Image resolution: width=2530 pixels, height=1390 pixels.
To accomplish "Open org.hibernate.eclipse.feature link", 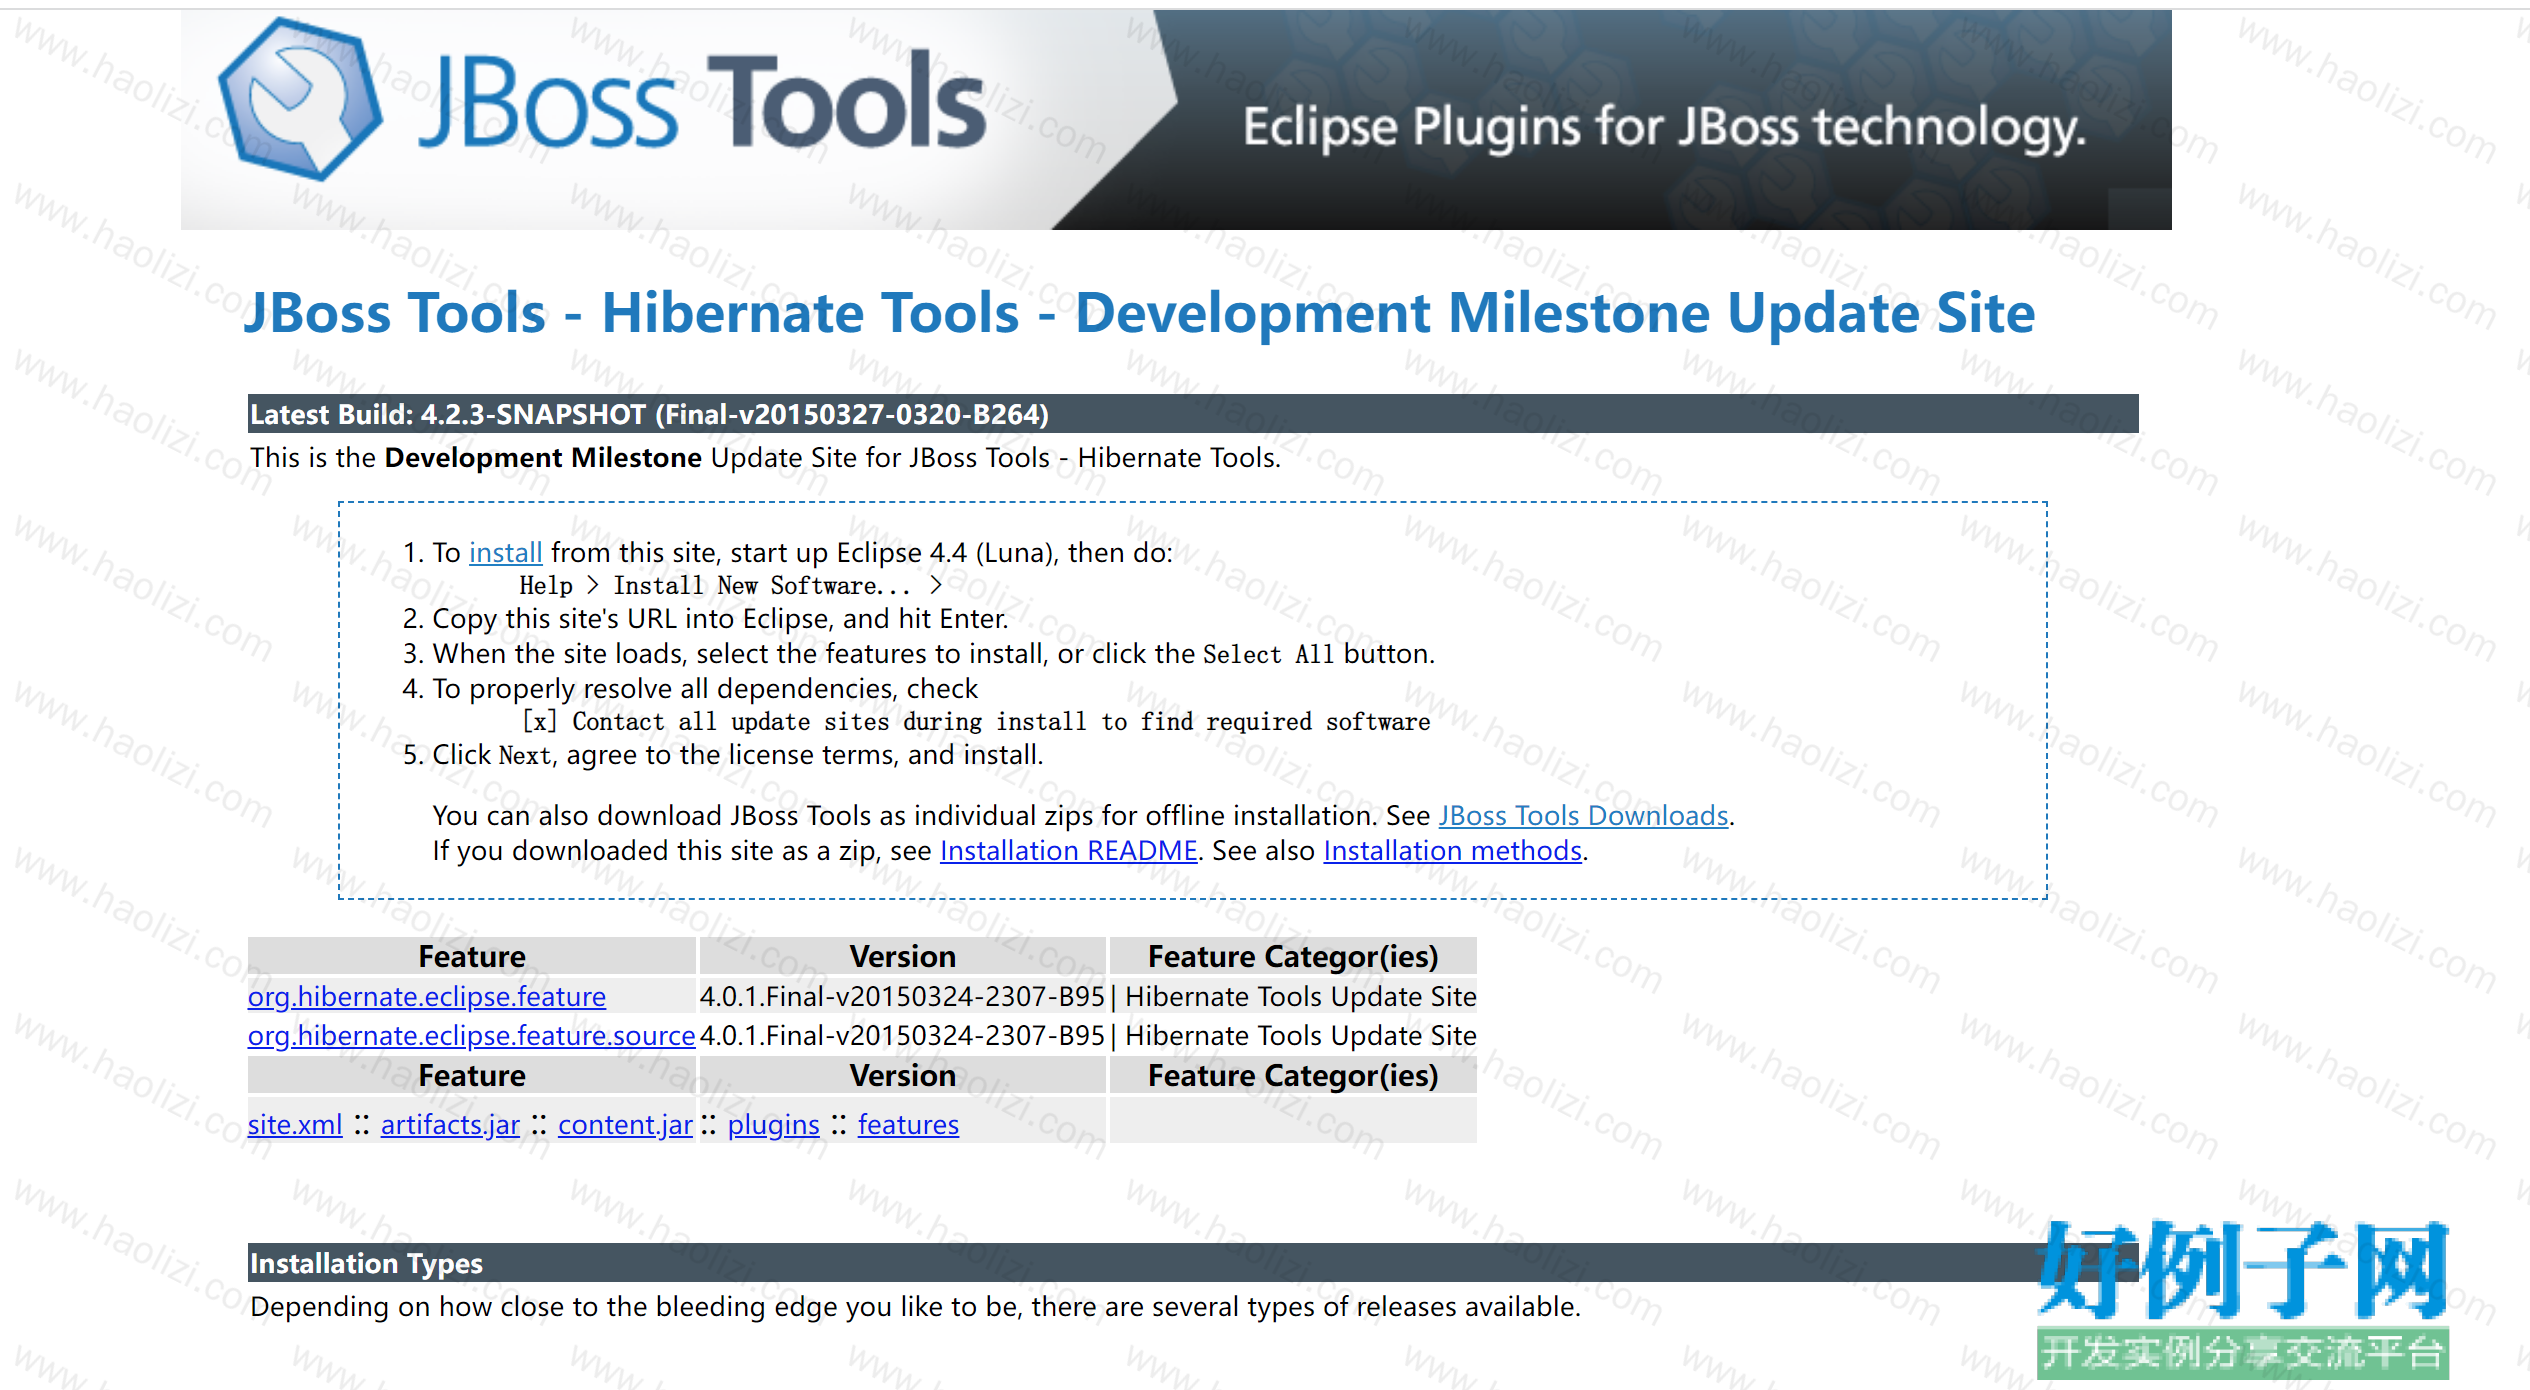I will click(427, 996).
